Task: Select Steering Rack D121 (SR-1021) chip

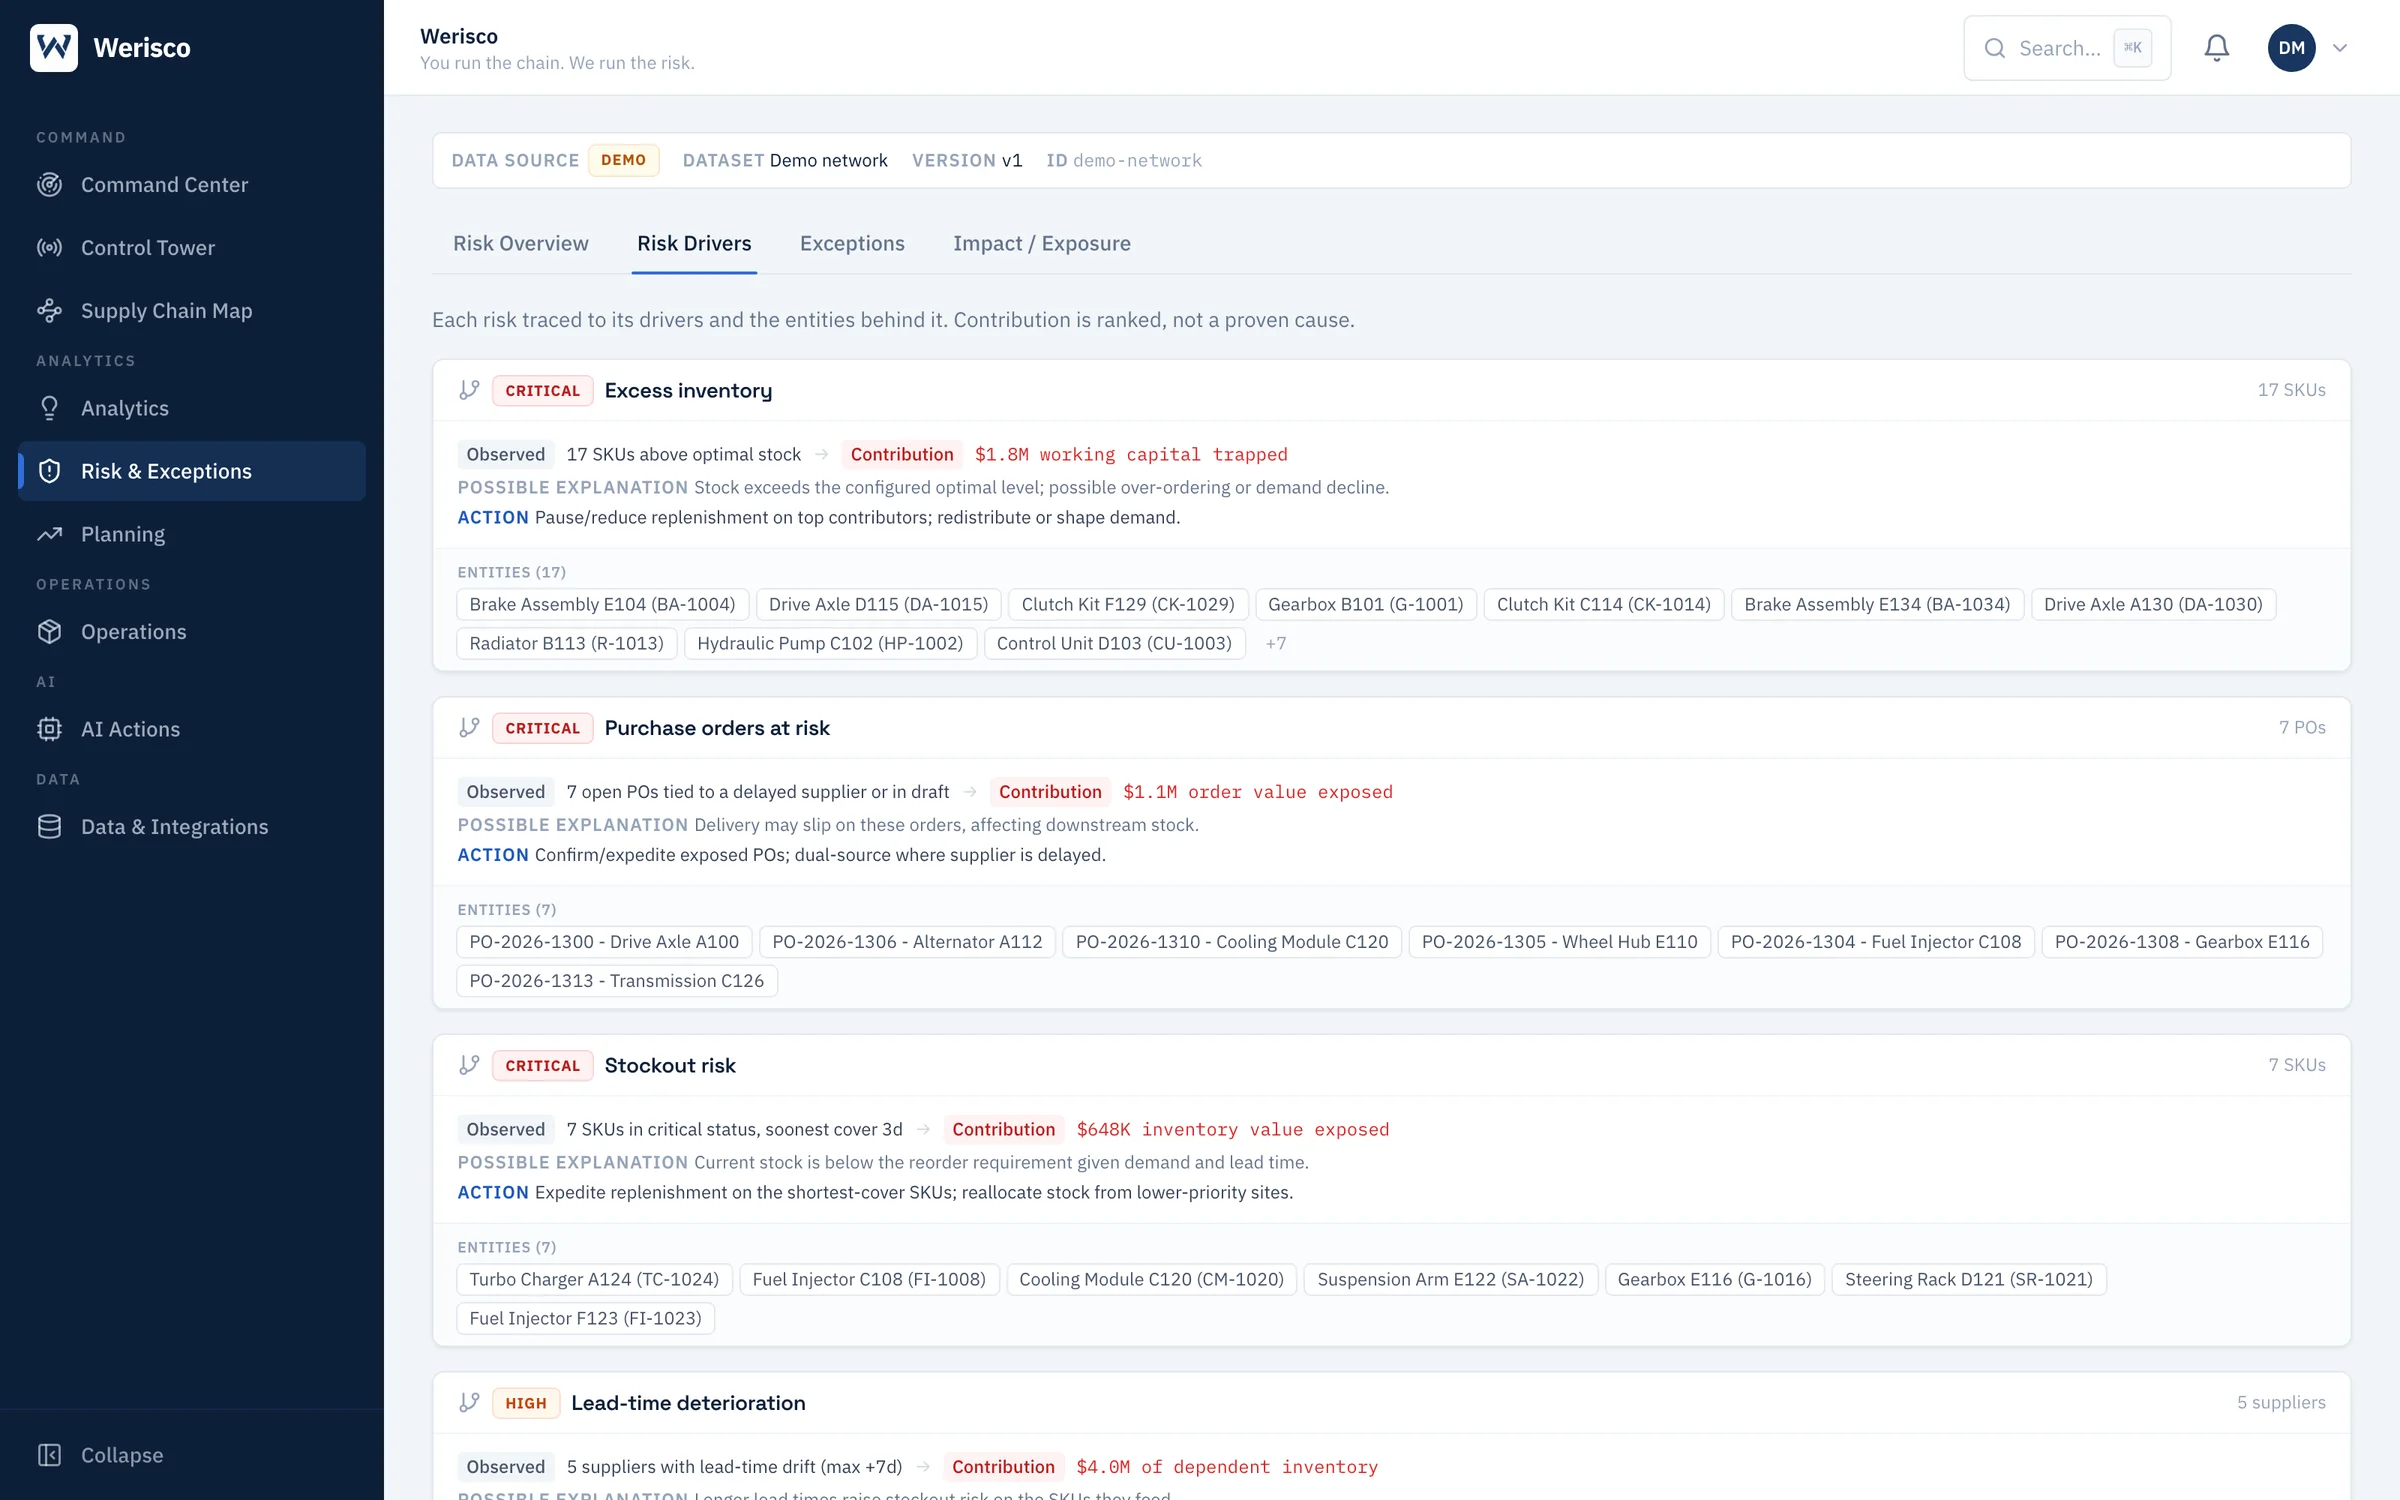Action: tap(1968, 1279)
